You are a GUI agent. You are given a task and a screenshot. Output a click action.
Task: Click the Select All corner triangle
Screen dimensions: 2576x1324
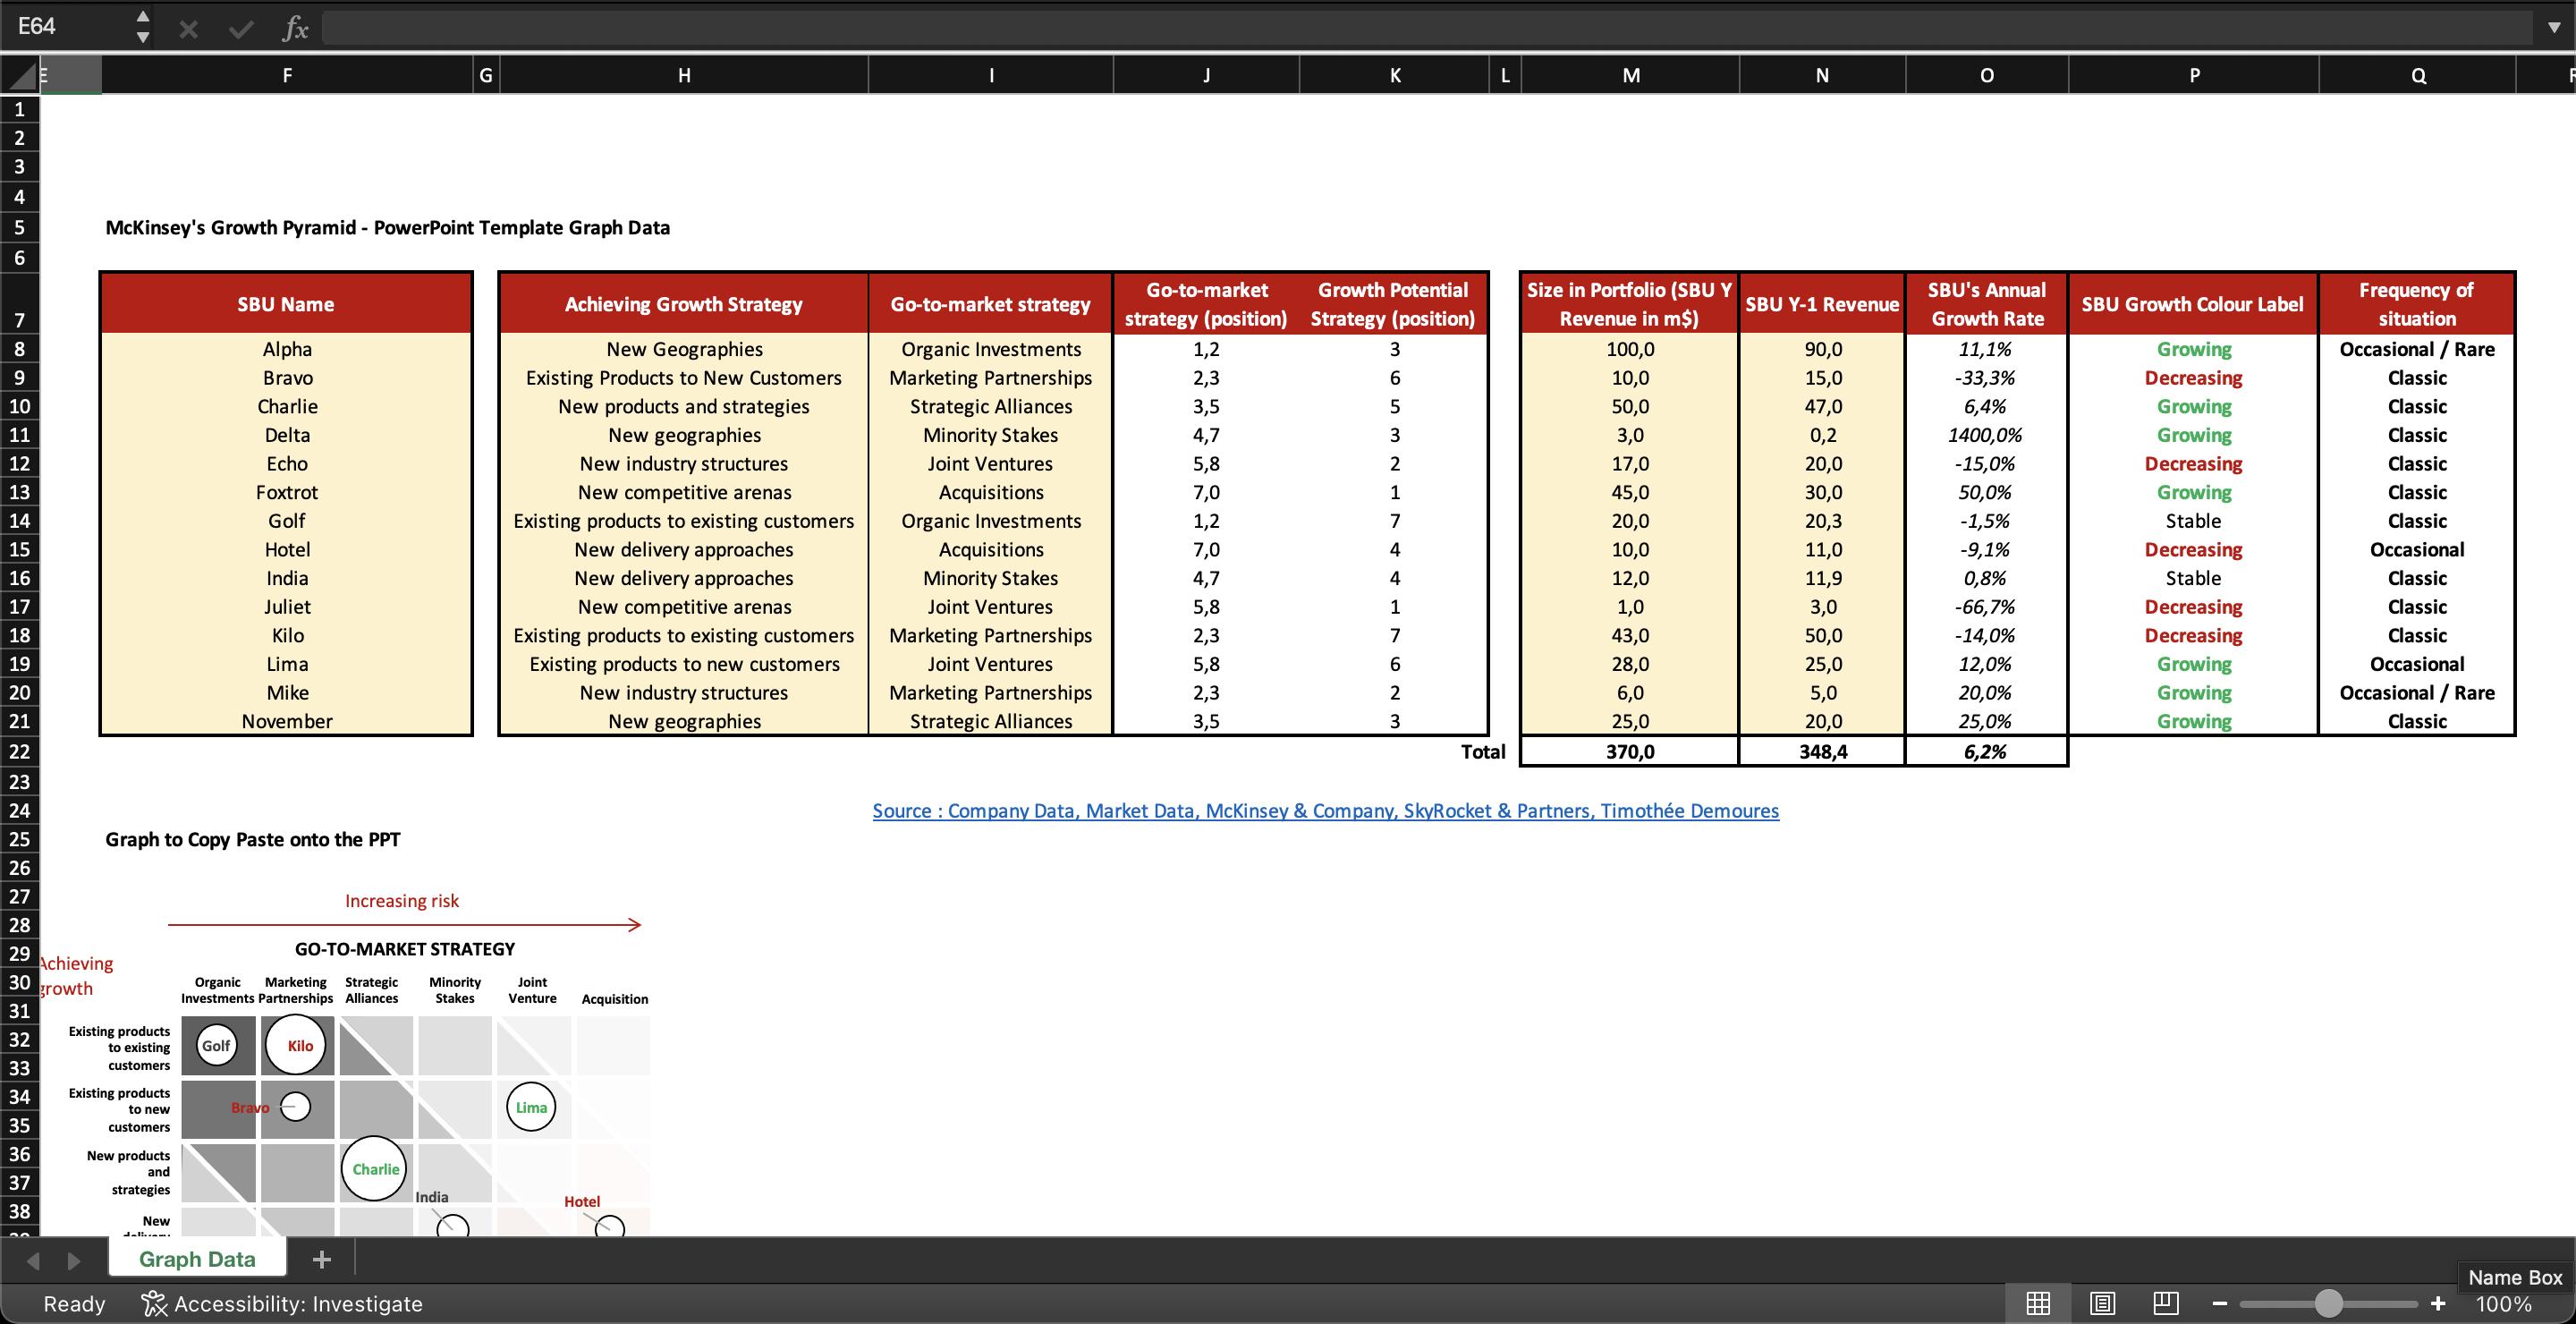pos(20,74)
